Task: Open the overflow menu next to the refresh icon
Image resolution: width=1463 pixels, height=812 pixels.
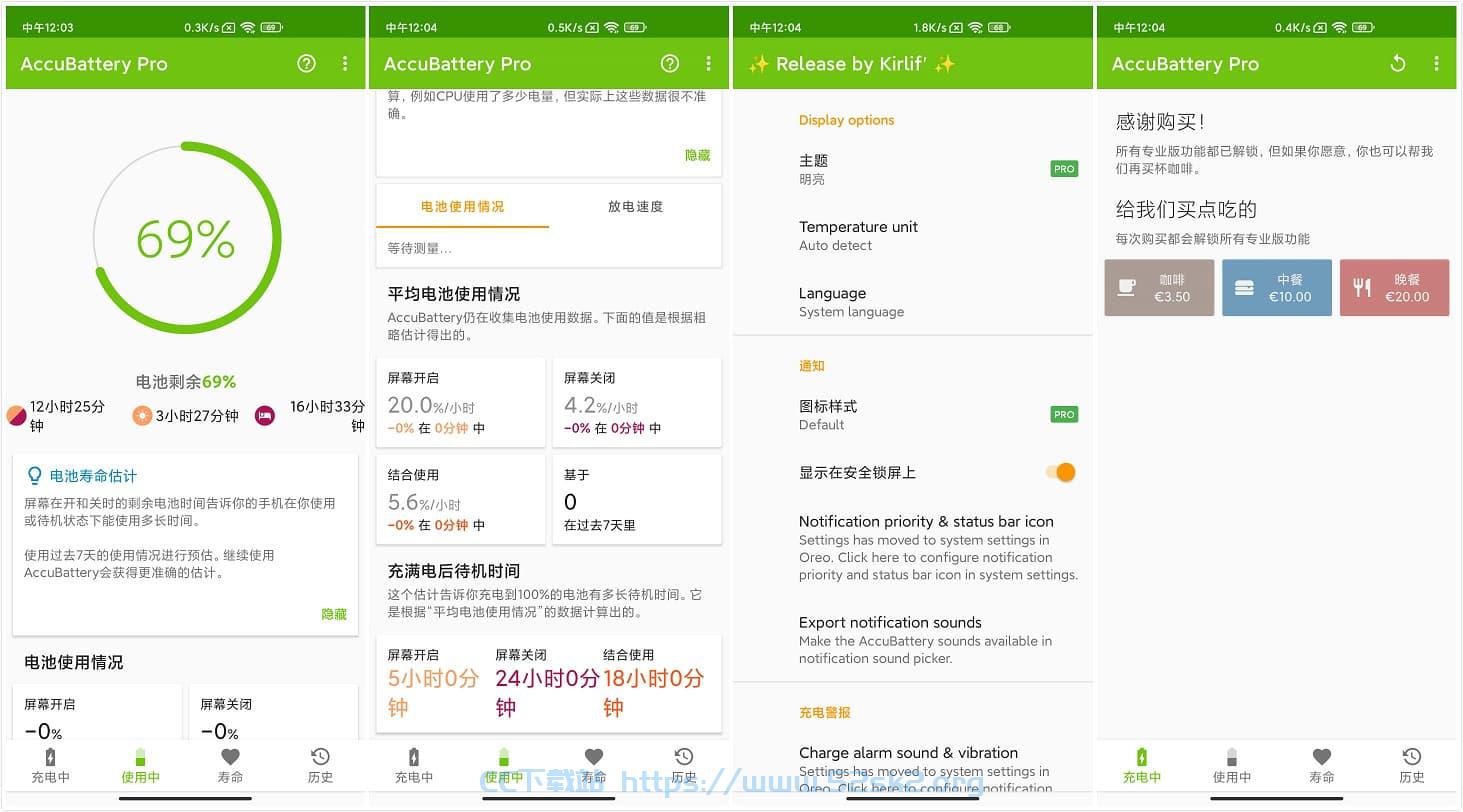Action: (x=1436, y=64)
